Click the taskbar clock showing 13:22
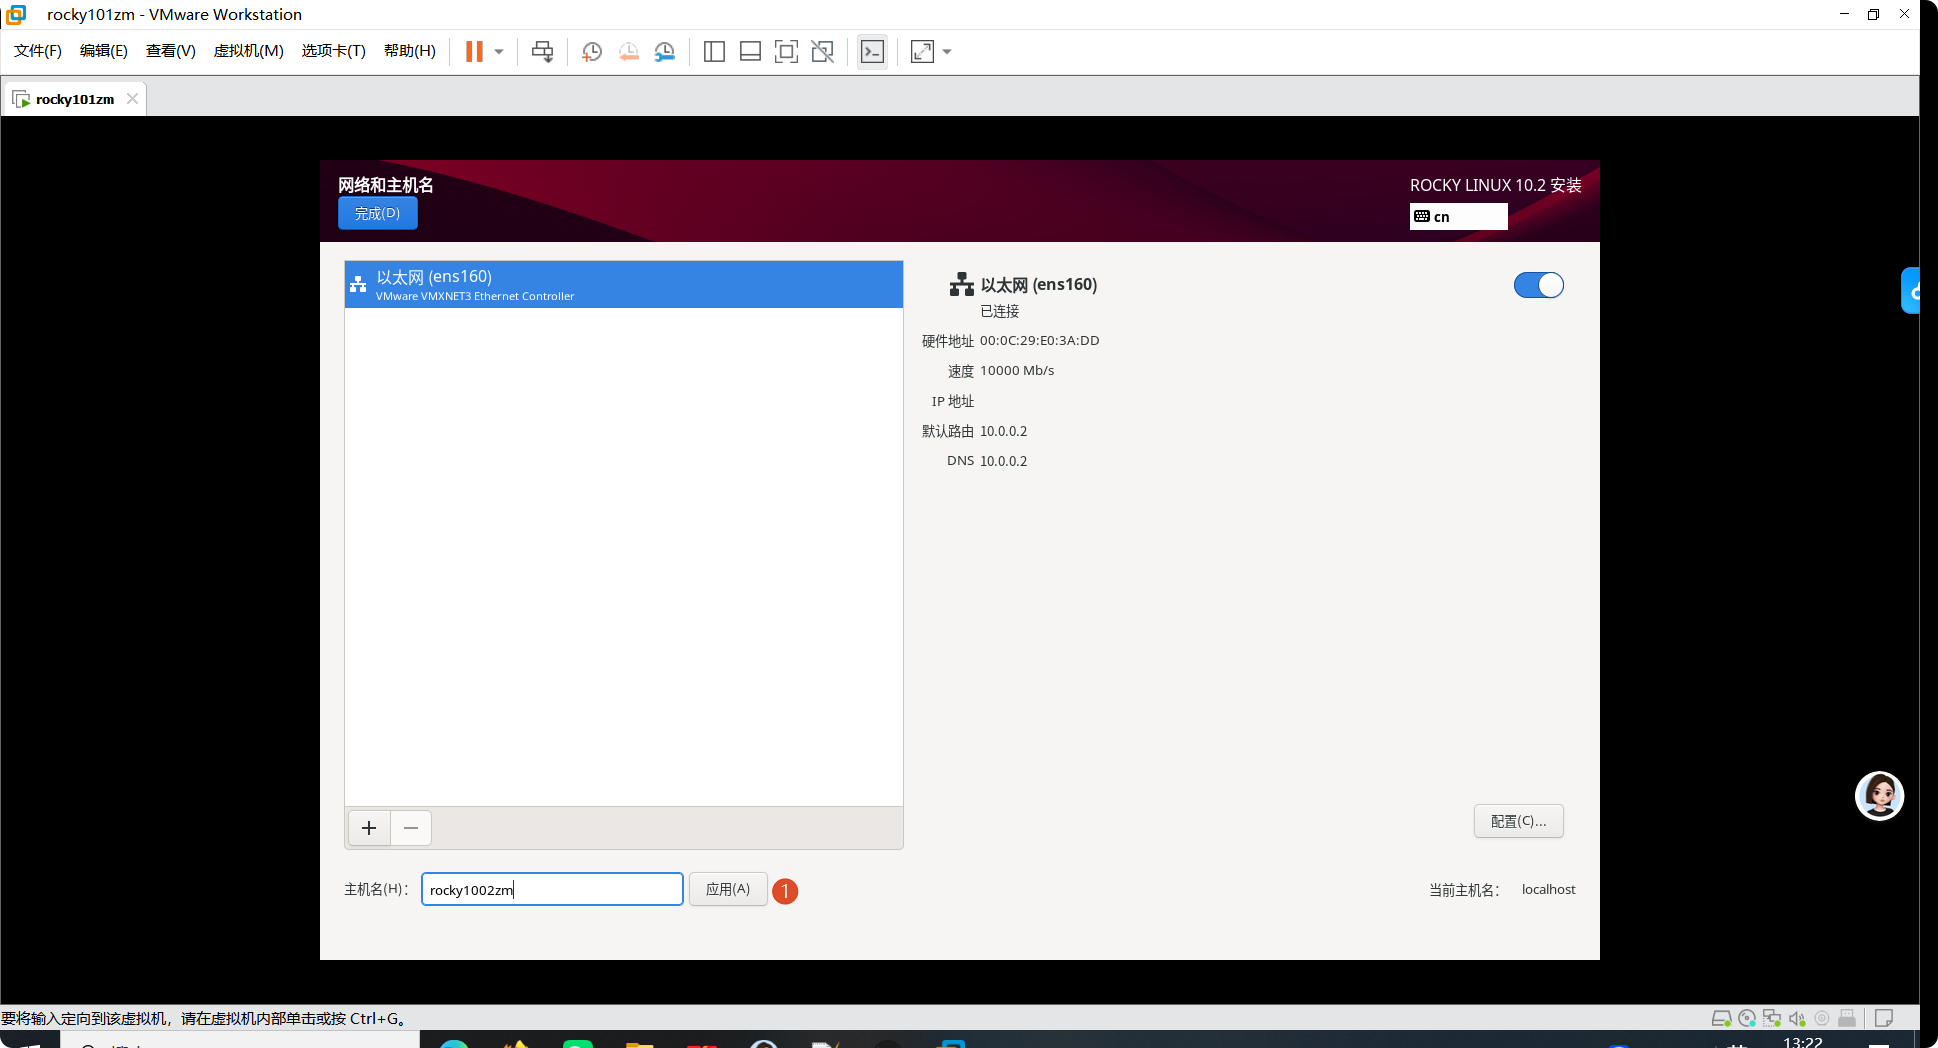1938x1048 pixels. pyautogui.click(x=1803, y=1042)
